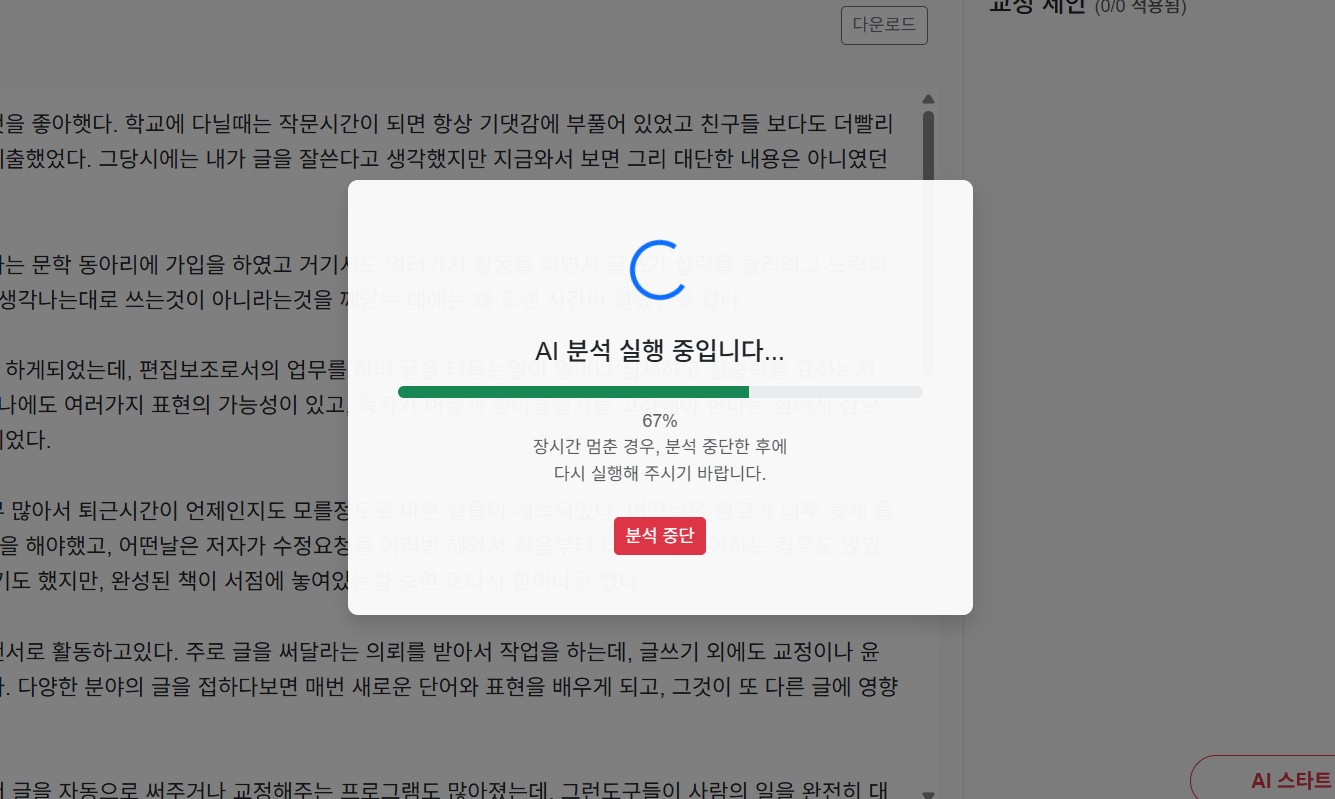Viewport: 1335px width, 799px height.
Task: Click the line containing '프리랜서로 활동하고있다'
Action: tap(440, 653)
